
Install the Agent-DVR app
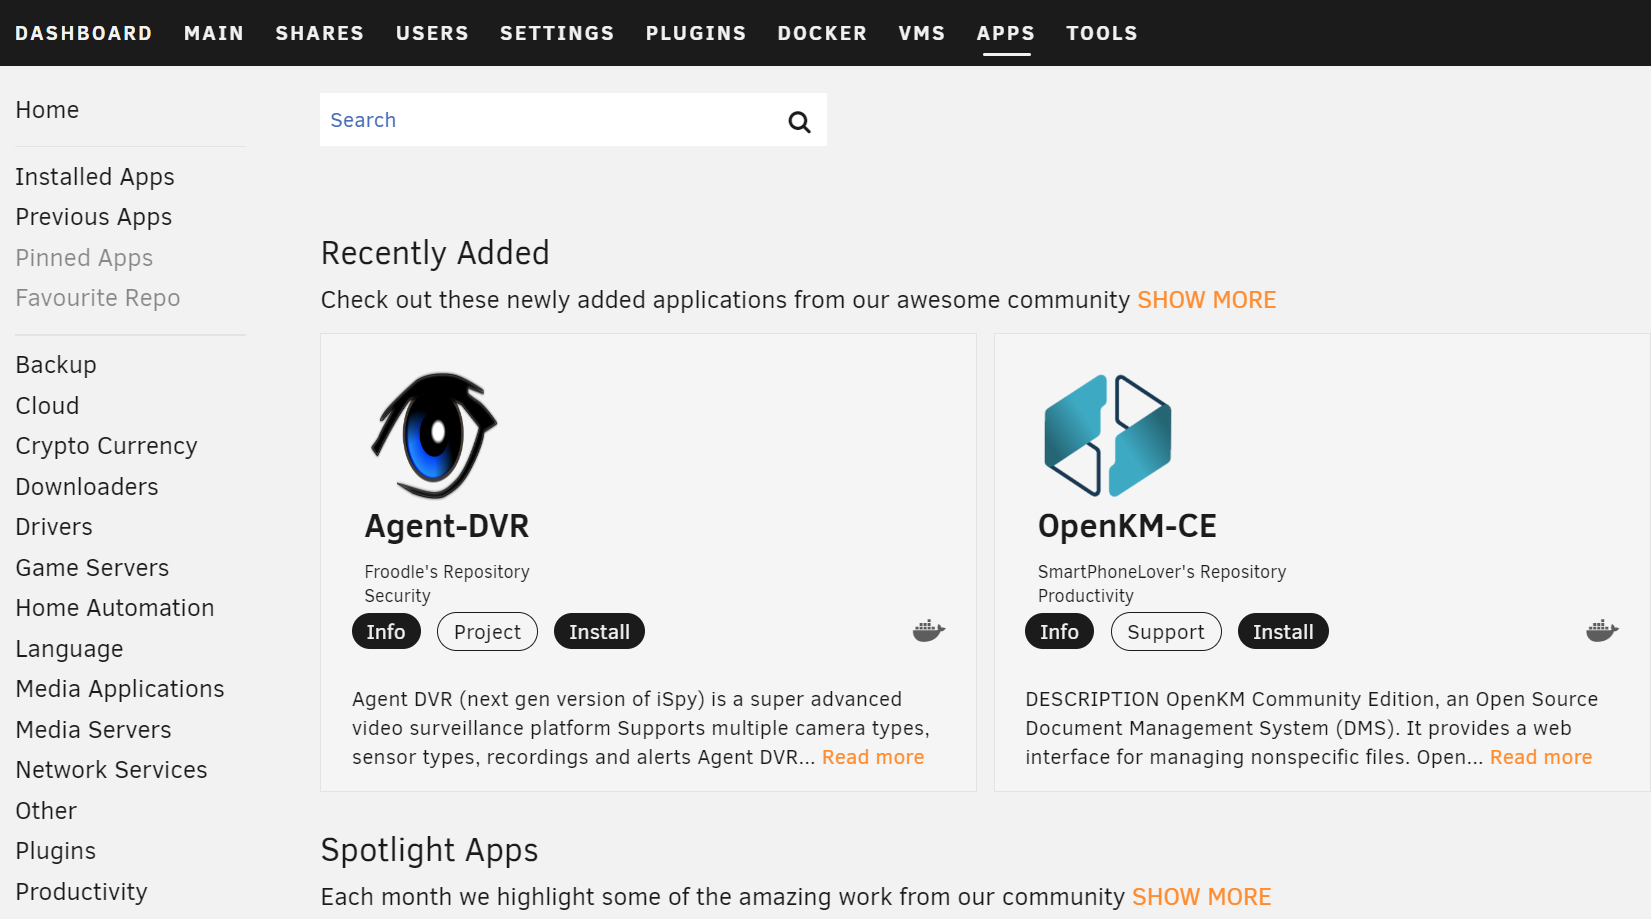pos(599,632)
